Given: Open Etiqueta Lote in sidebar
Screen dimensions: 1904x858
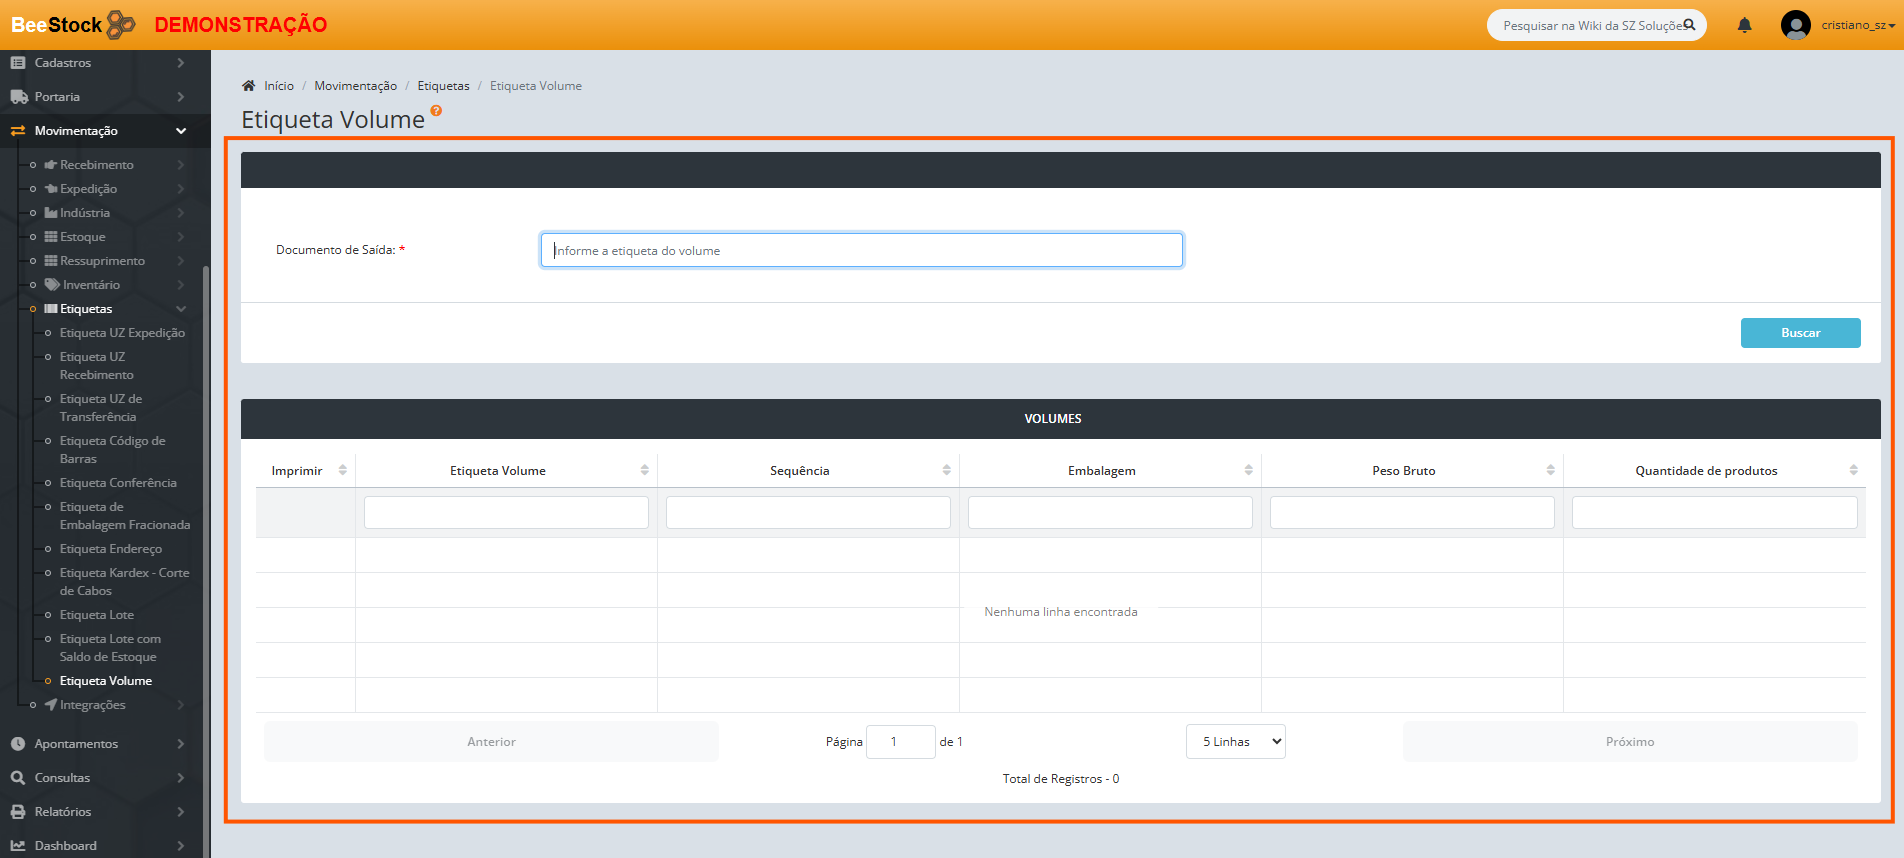Looking at the screenshot, I should coord(96,615).
